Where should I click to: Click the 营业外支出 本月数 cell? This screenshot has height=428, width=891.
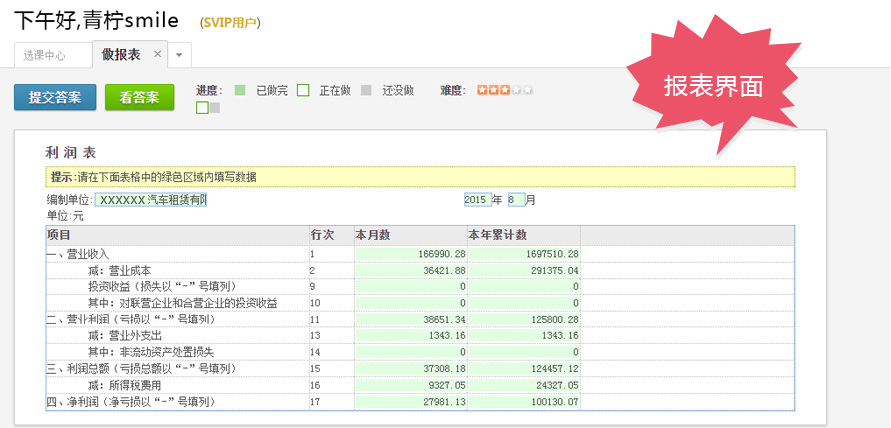pos(411,335)
